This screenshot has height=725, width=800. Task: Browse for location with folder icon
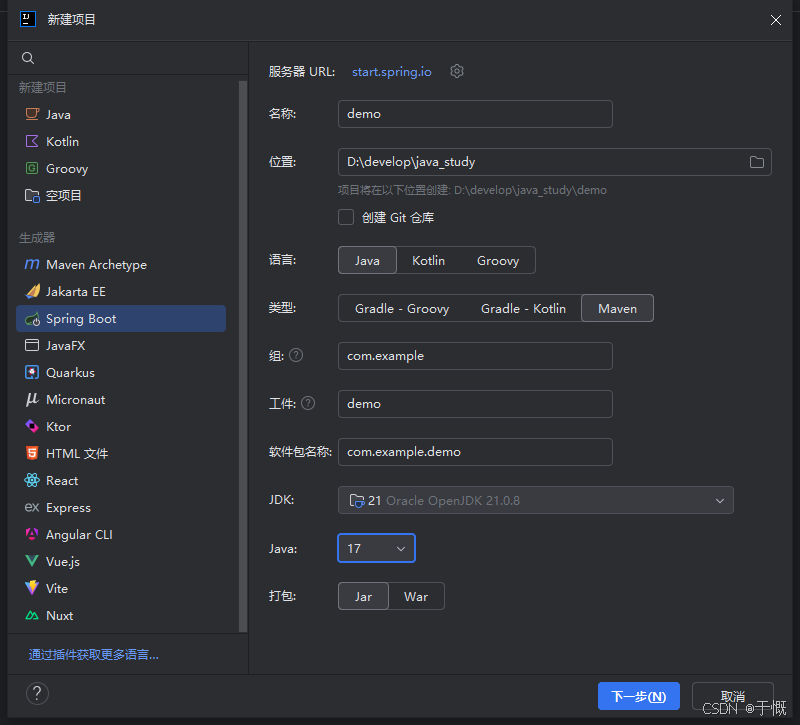point(757,162)
